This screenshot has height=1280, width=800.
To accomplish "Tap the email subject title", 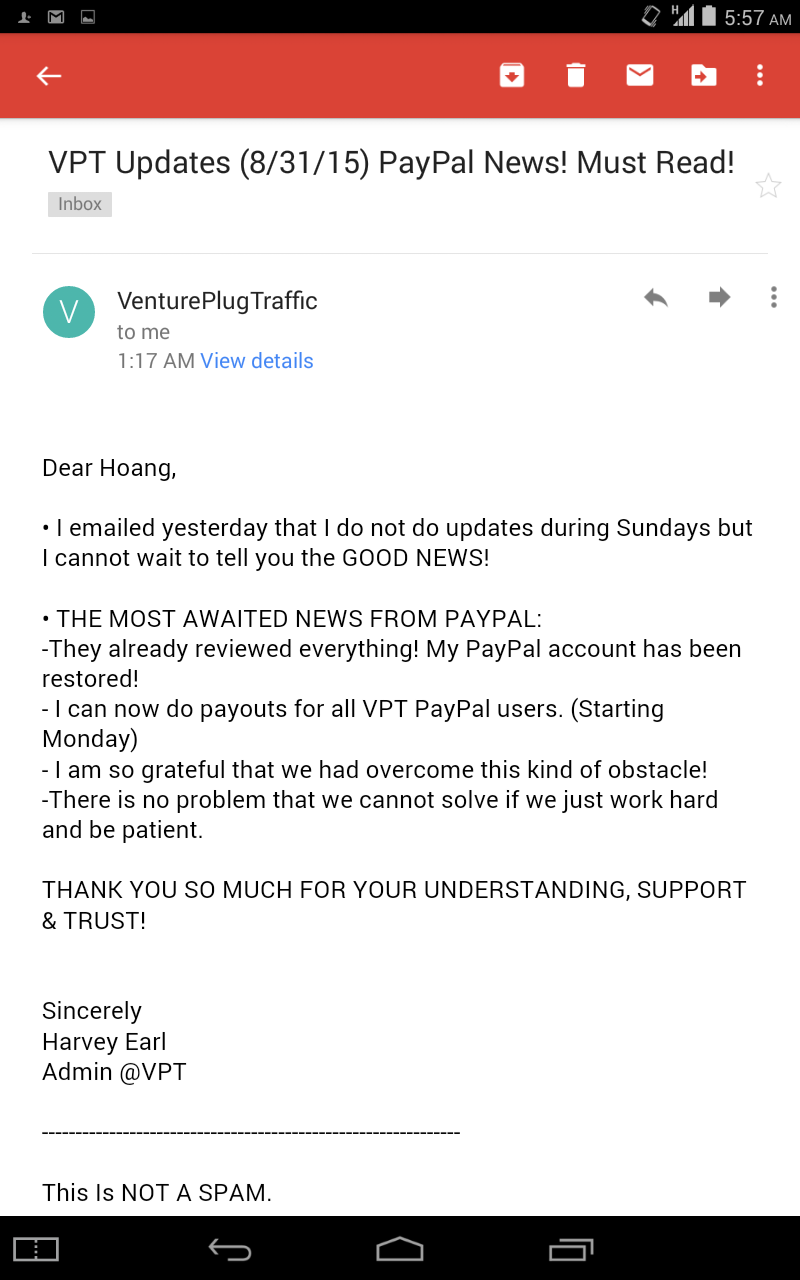I will [392, 162].
